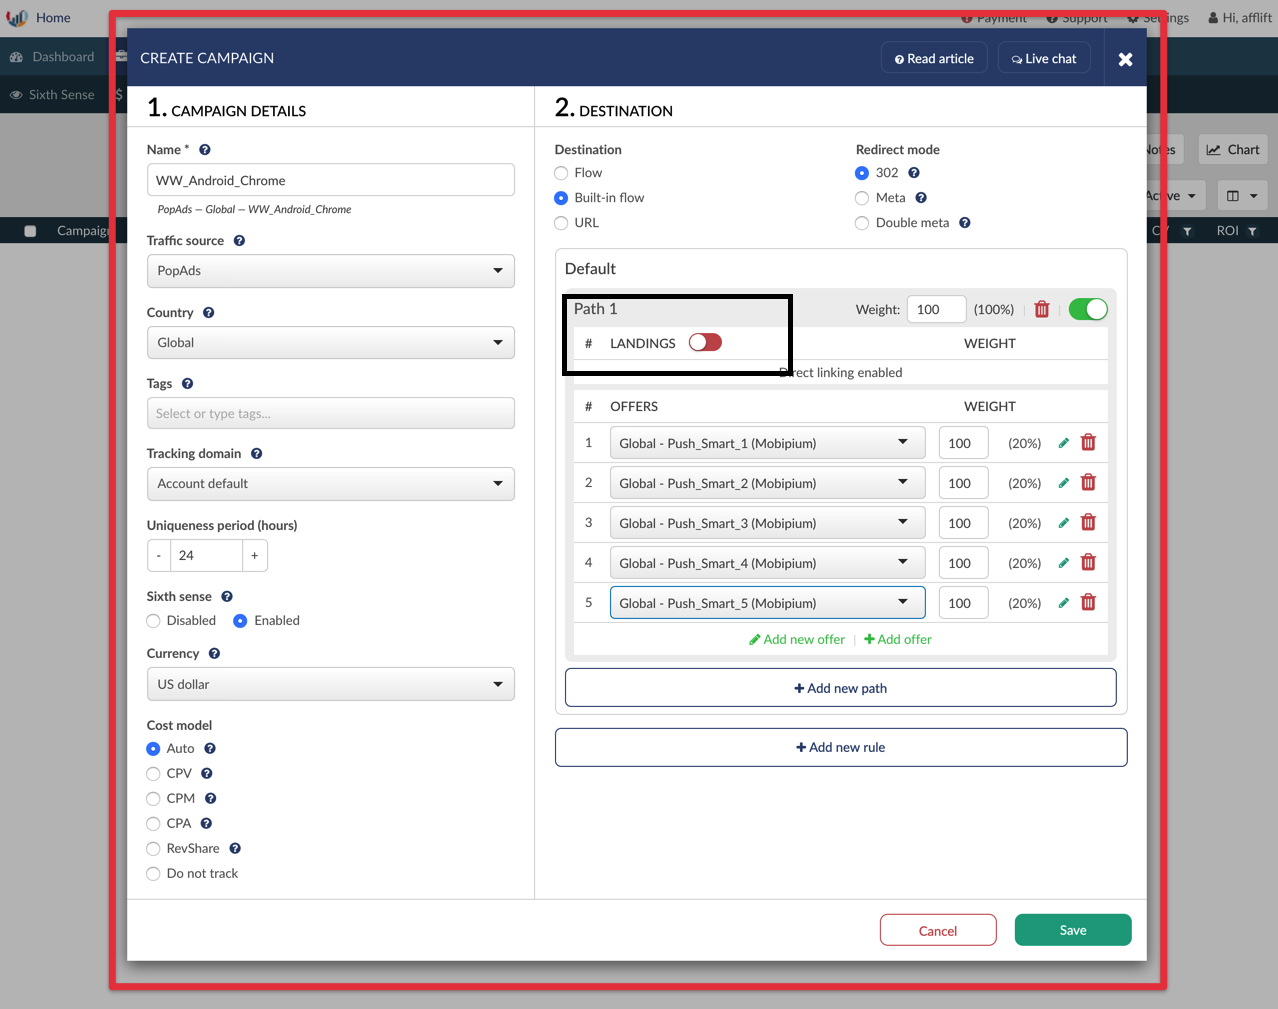Select the Flow destination option
This screenshot has height=1009, width=1278.
click(x=561, y=174)
